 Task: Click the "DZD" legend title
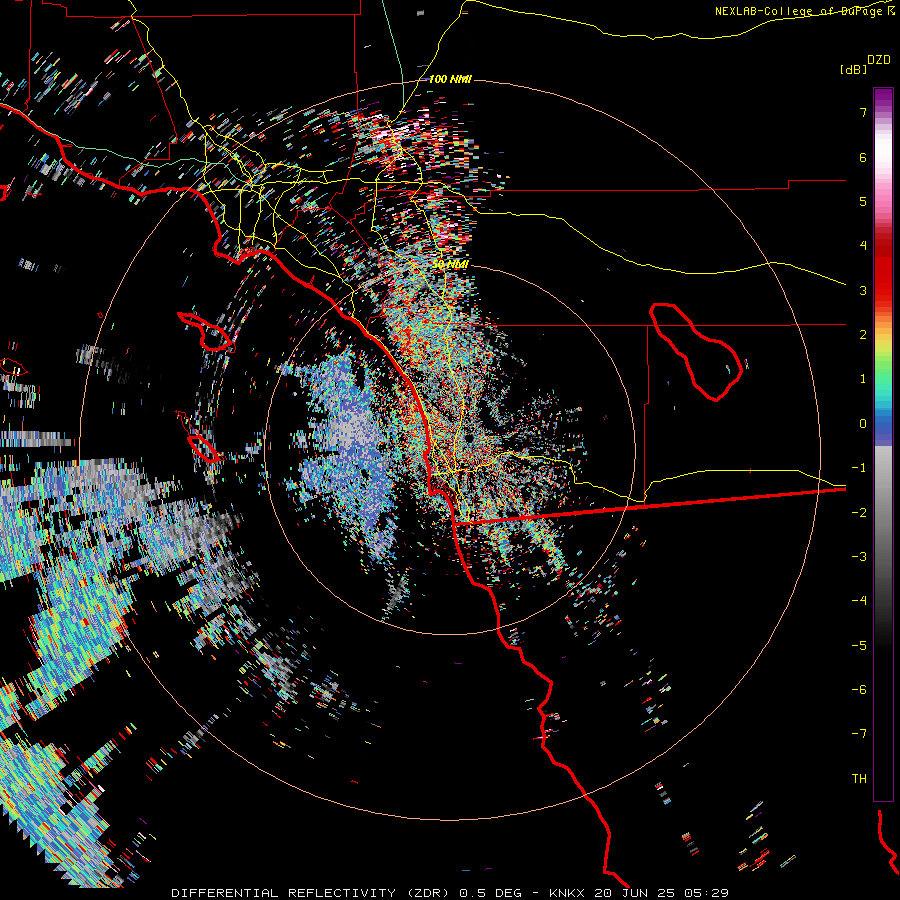point(879,60)
